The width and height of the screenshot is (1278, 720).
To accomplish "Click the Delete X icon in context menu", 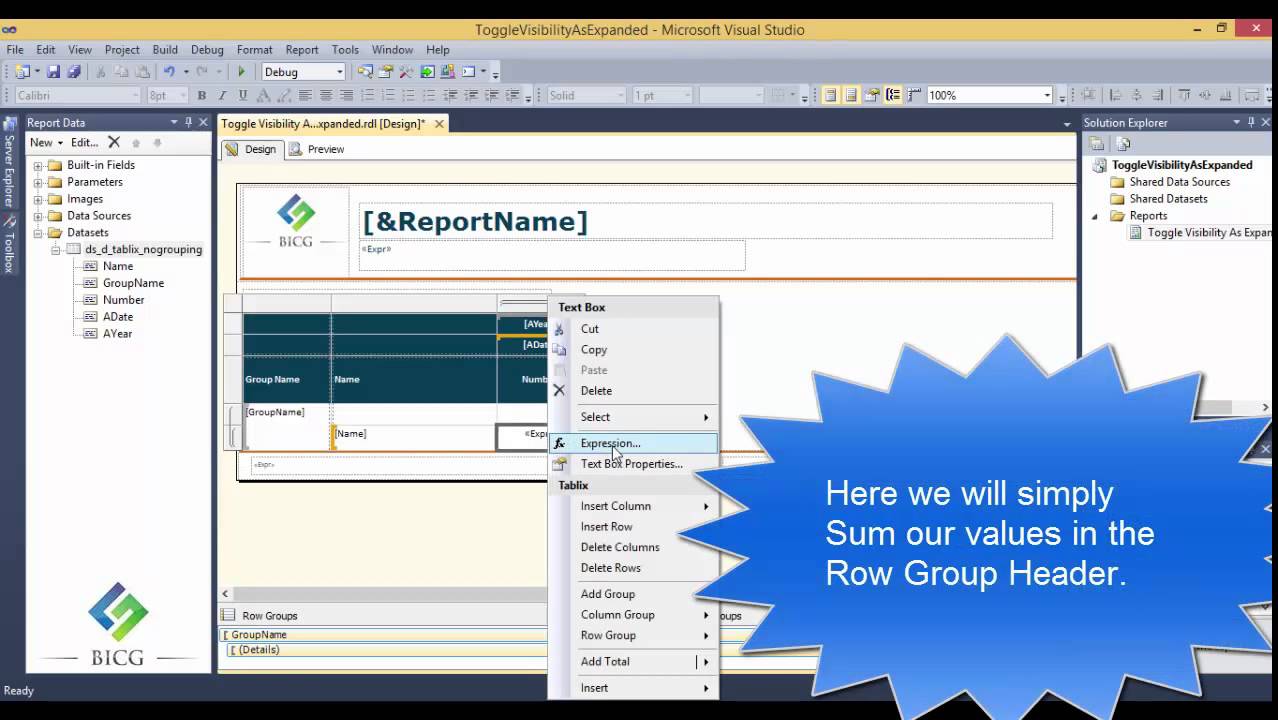I will [x=560, y=391].
